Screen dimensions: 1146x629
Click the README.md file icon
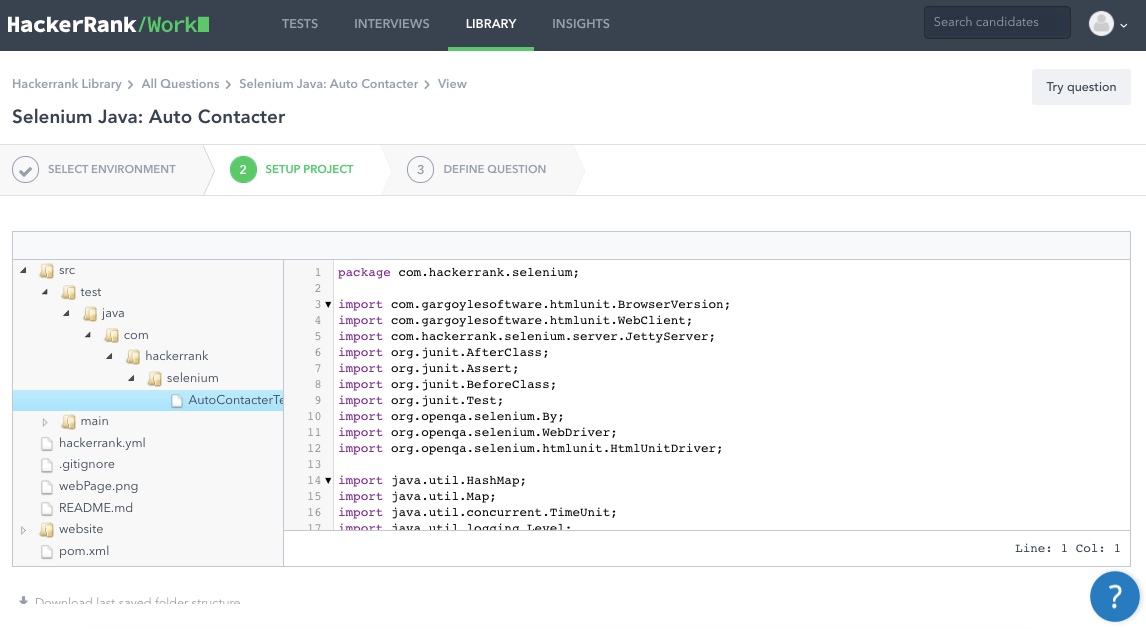47,508
